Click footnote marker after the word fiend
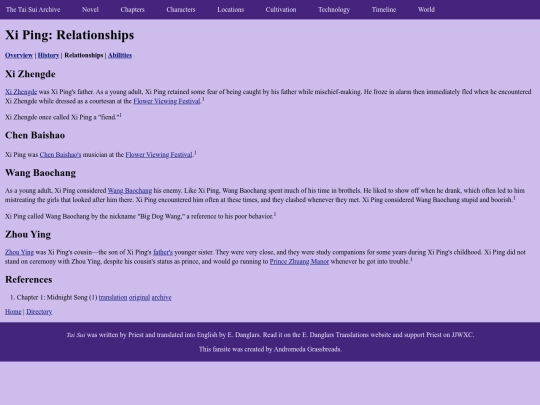The height and width of the screenshot is (405, 540). pyautogui.click(x=120, y=115)
